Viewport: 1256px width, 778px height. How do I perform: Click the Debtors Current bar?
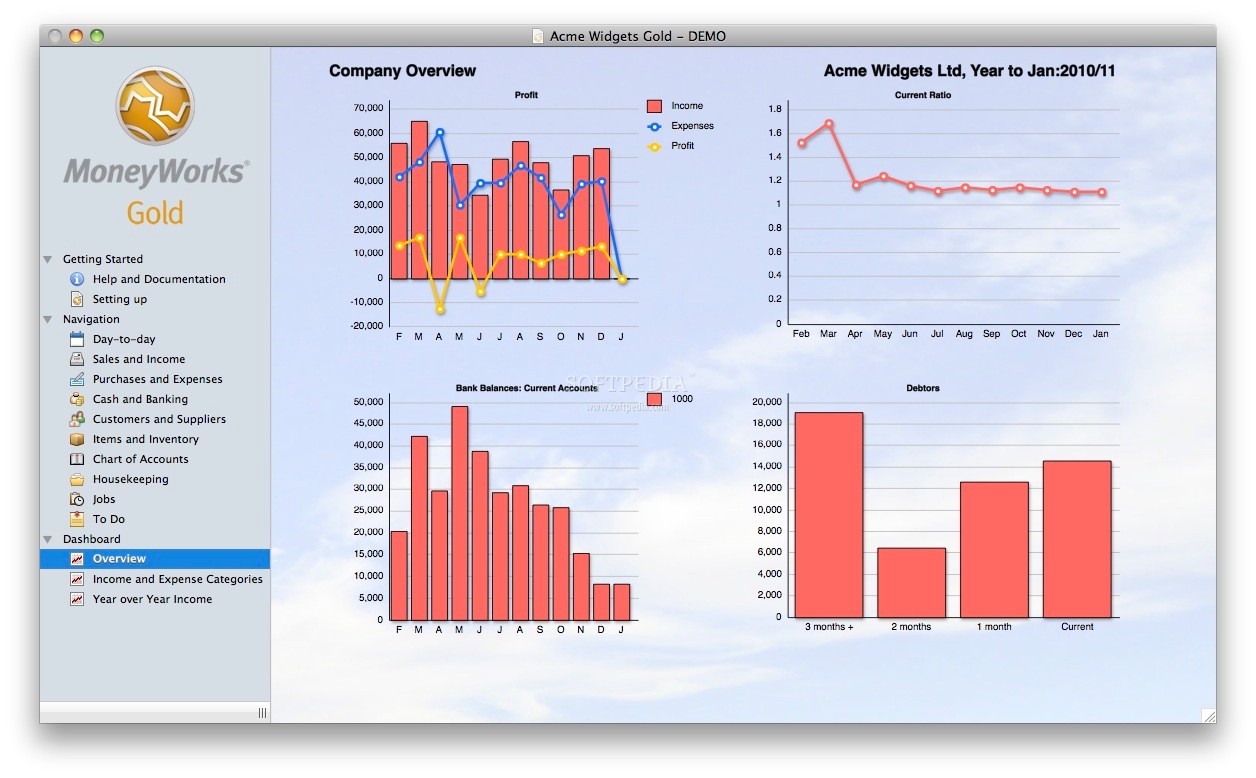click(1077, 539)
